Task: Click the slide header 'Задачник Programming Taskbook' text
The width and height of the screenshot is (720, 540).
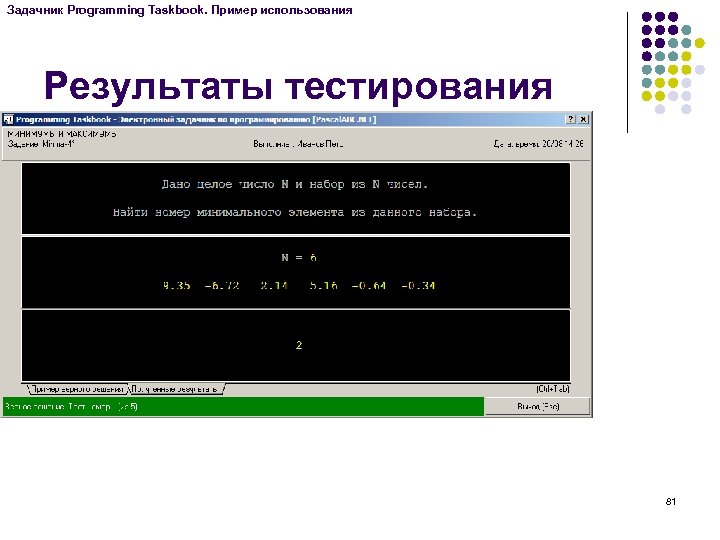Action: (180, 10)
